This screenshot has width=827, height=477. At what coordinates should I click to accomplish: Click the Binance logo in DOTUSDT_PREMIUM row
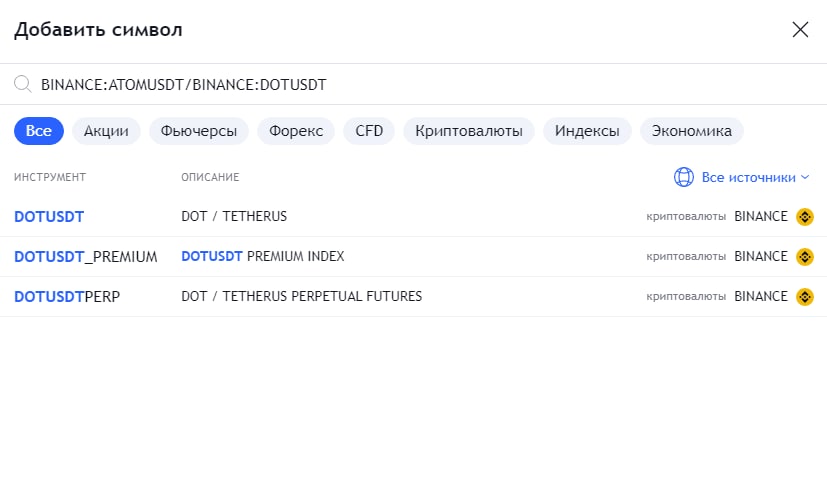pyautogui.click(x=804, y=257)
